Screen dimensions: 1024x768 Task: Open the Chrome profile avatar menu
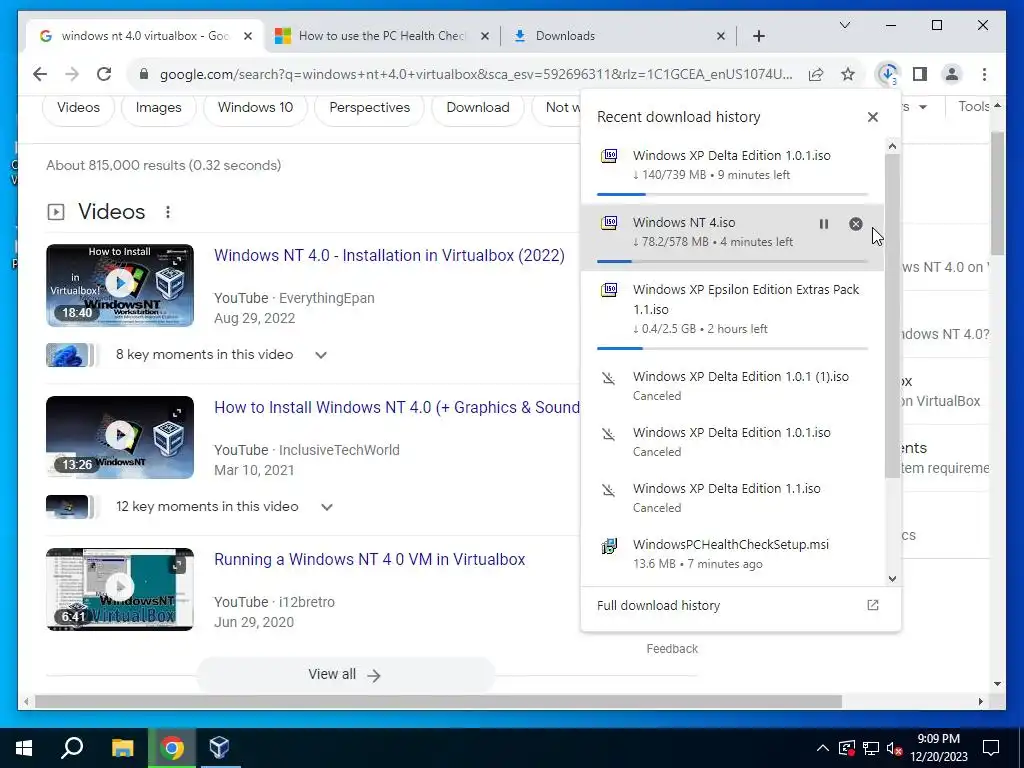952,74
